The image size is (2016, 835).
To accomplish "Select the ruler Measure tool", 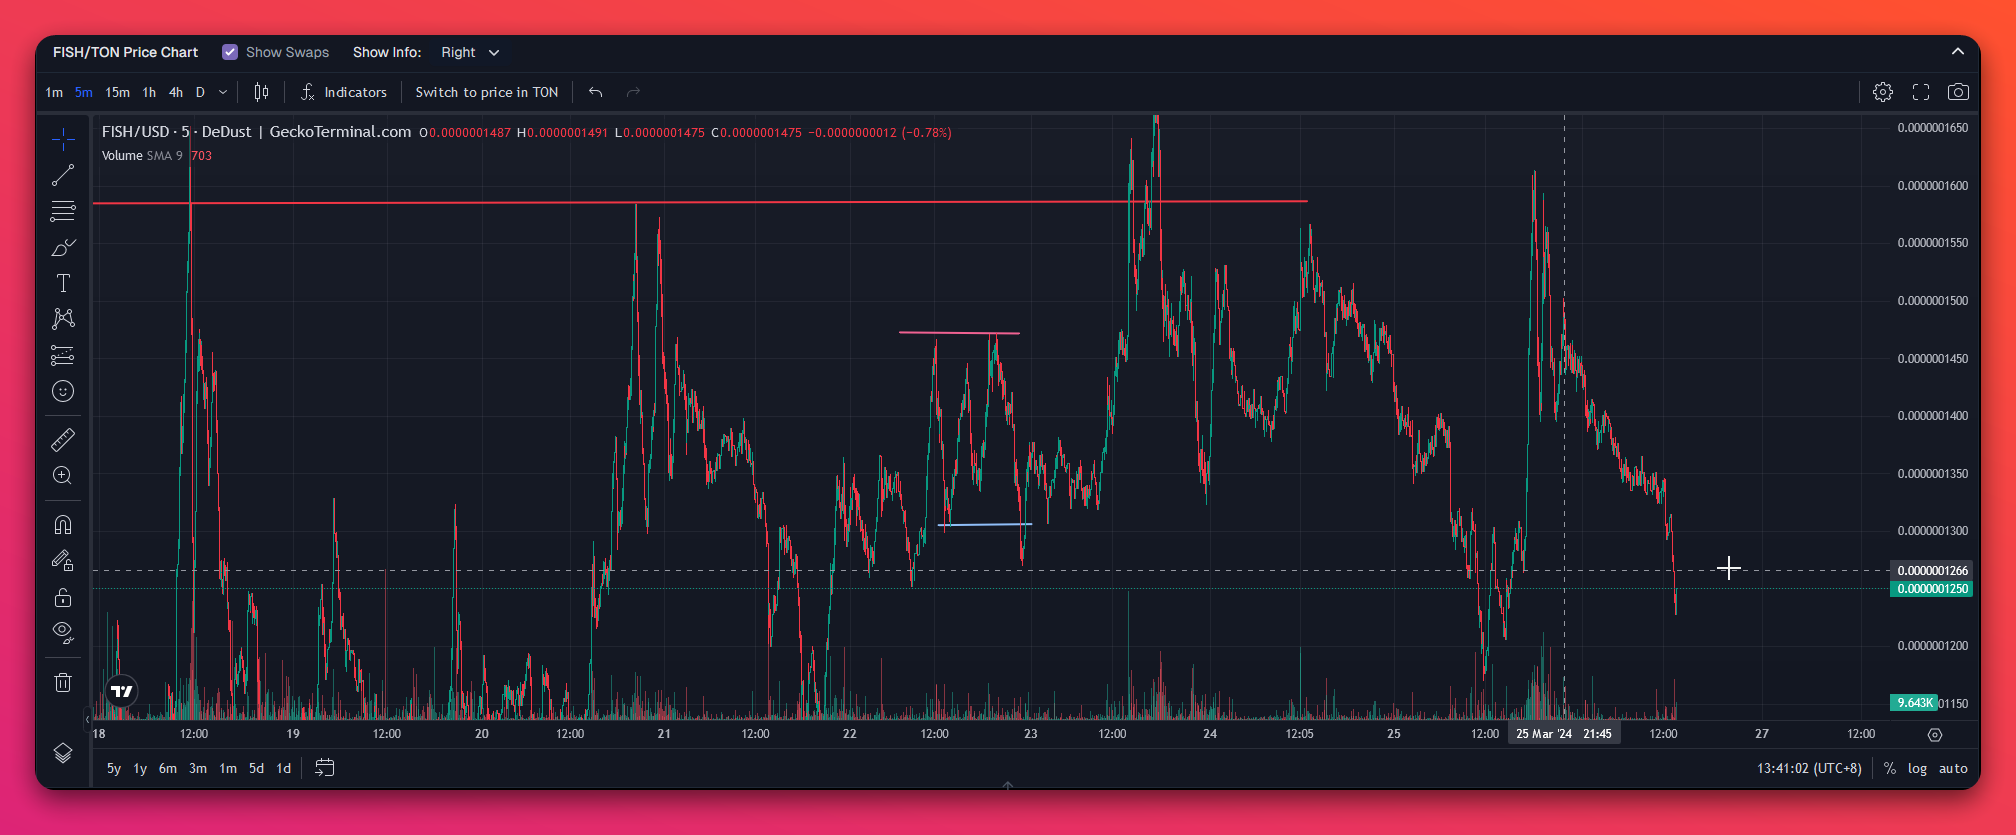I will (x=63, y=440).
